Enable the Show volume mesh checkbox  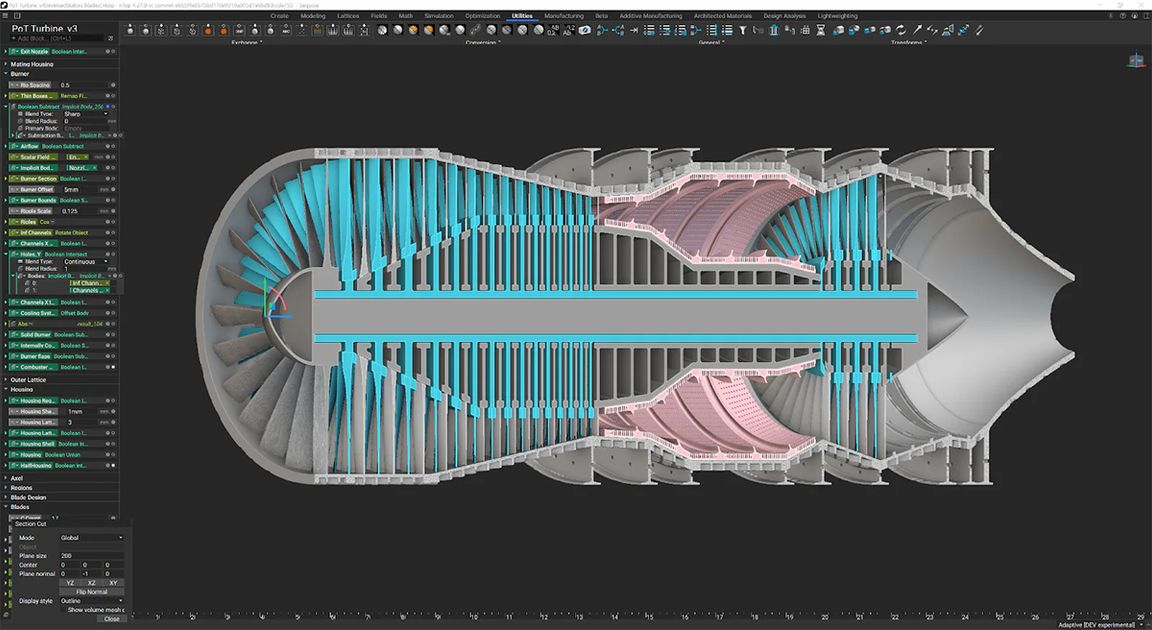64,610
